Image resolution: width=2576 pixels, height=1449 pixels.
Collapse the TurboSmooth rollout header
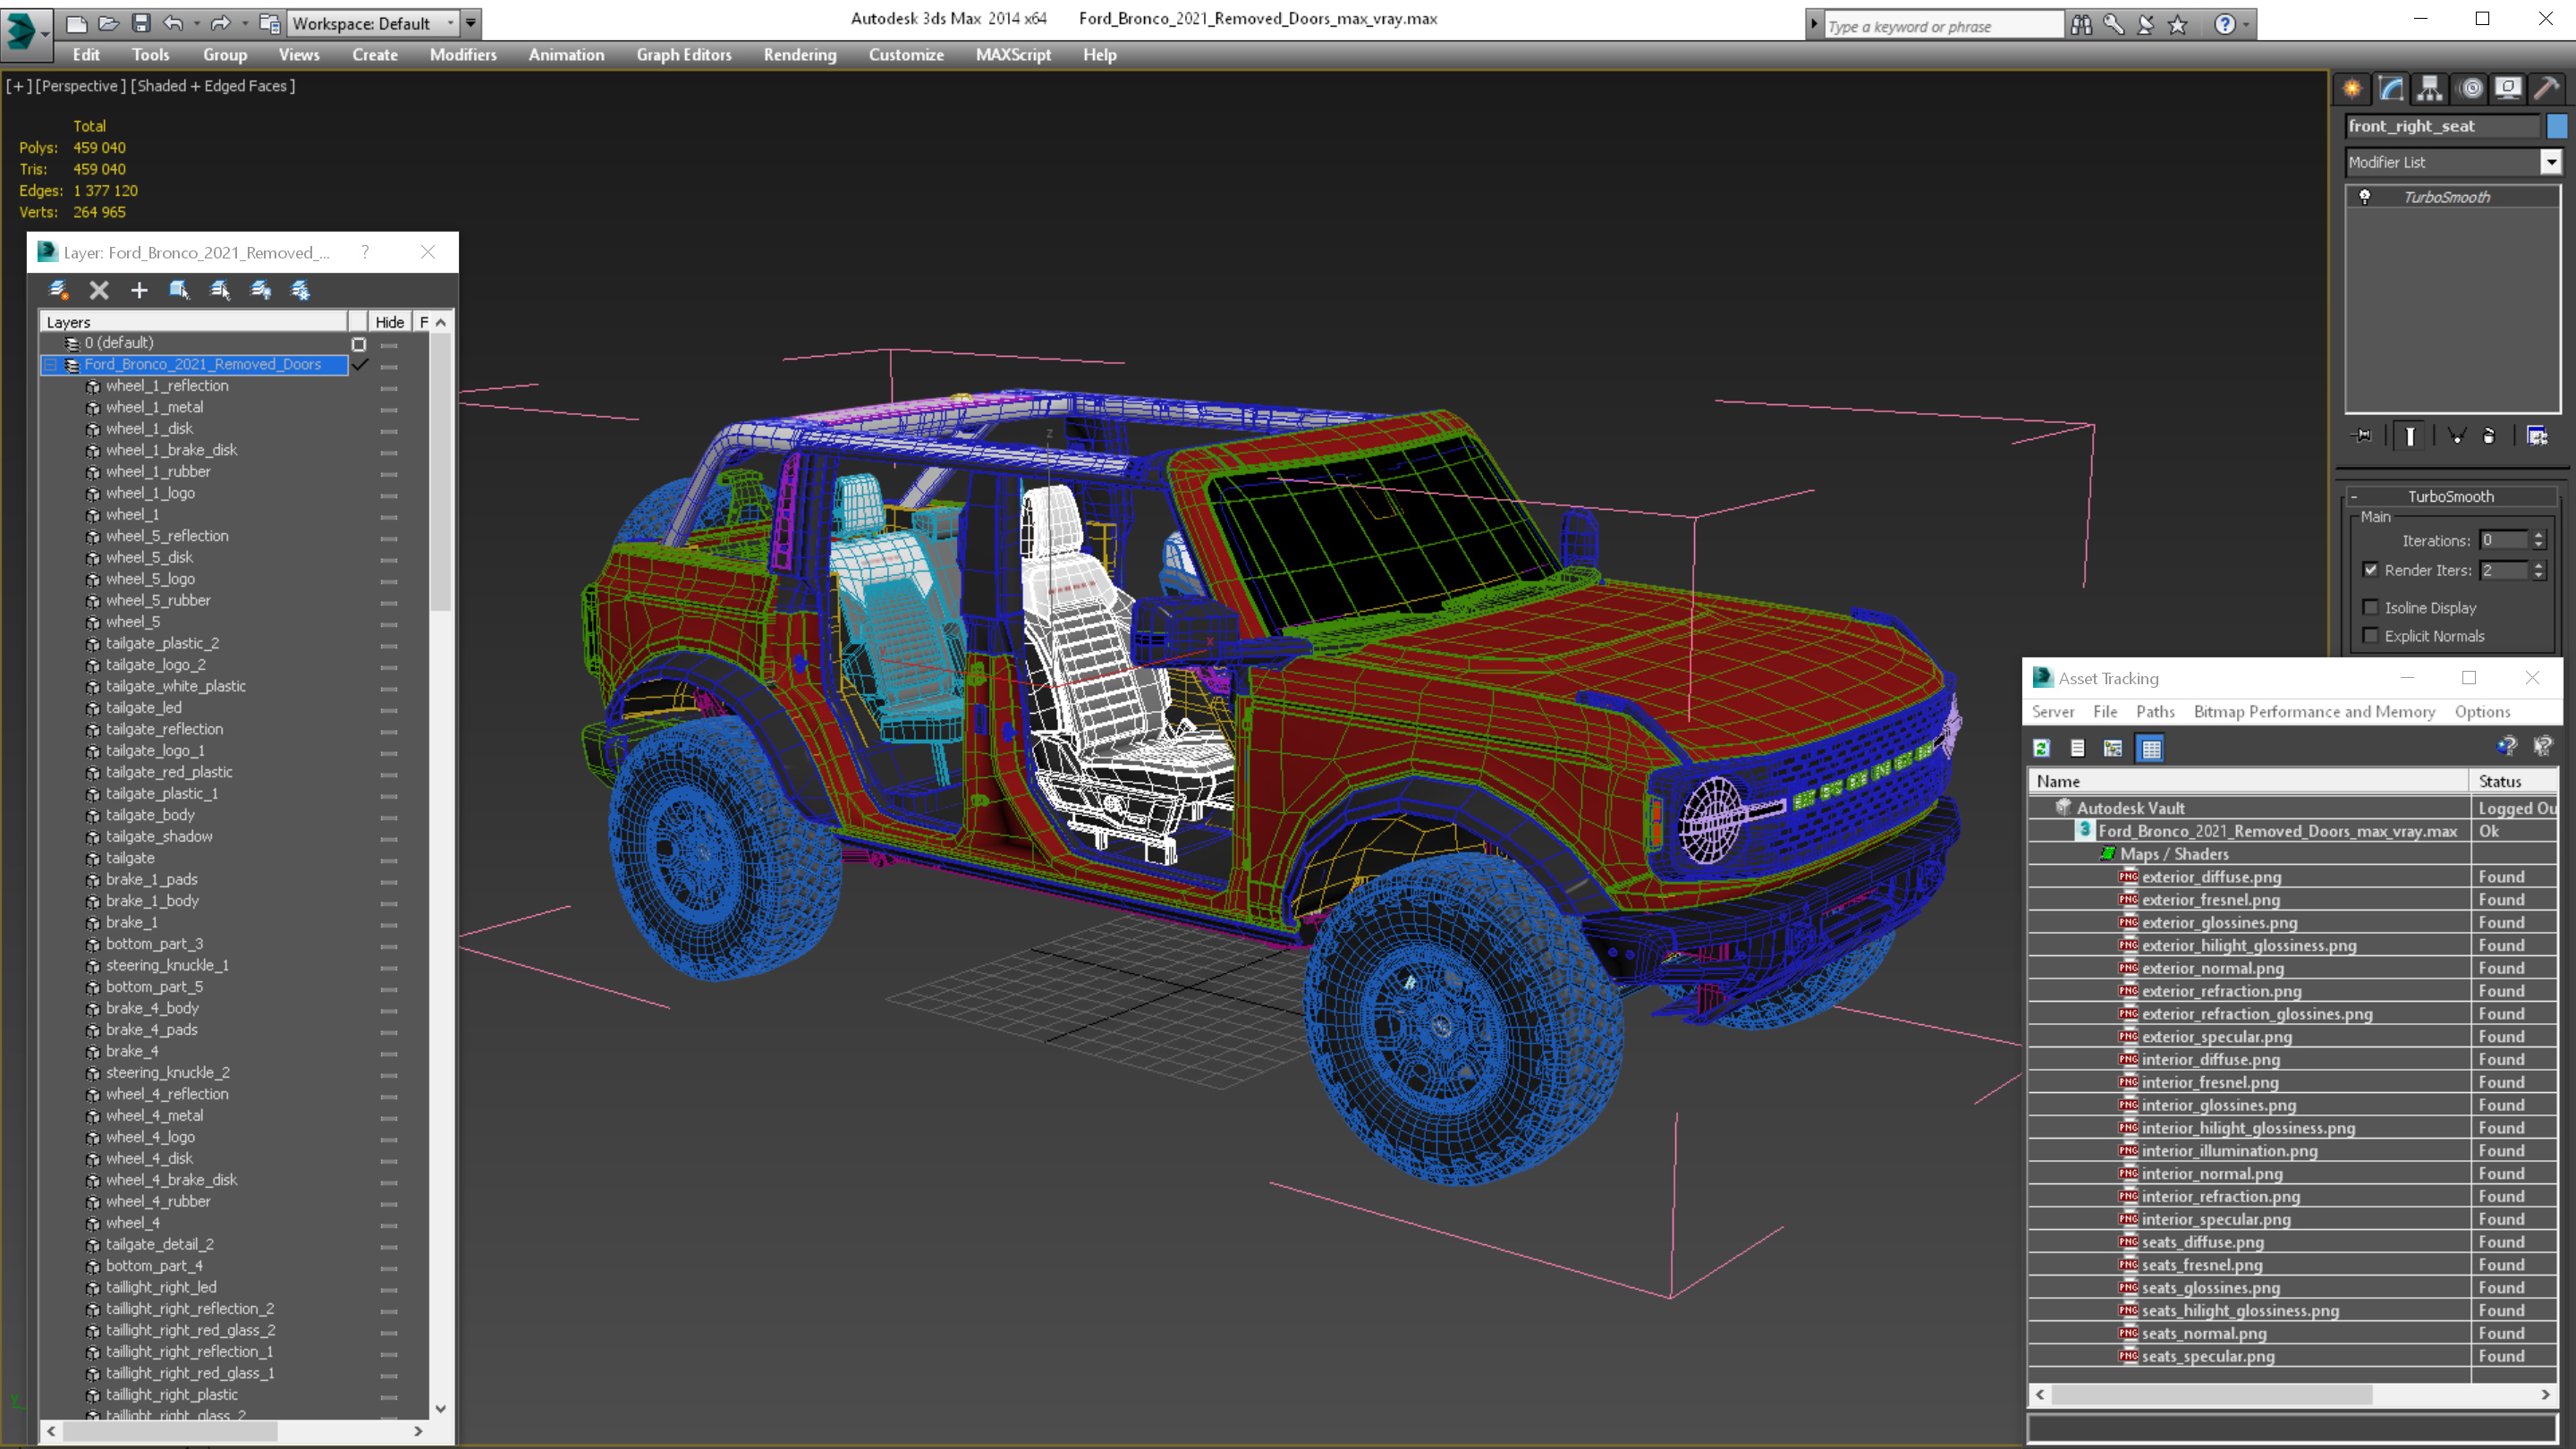[x=2451, y=497]
